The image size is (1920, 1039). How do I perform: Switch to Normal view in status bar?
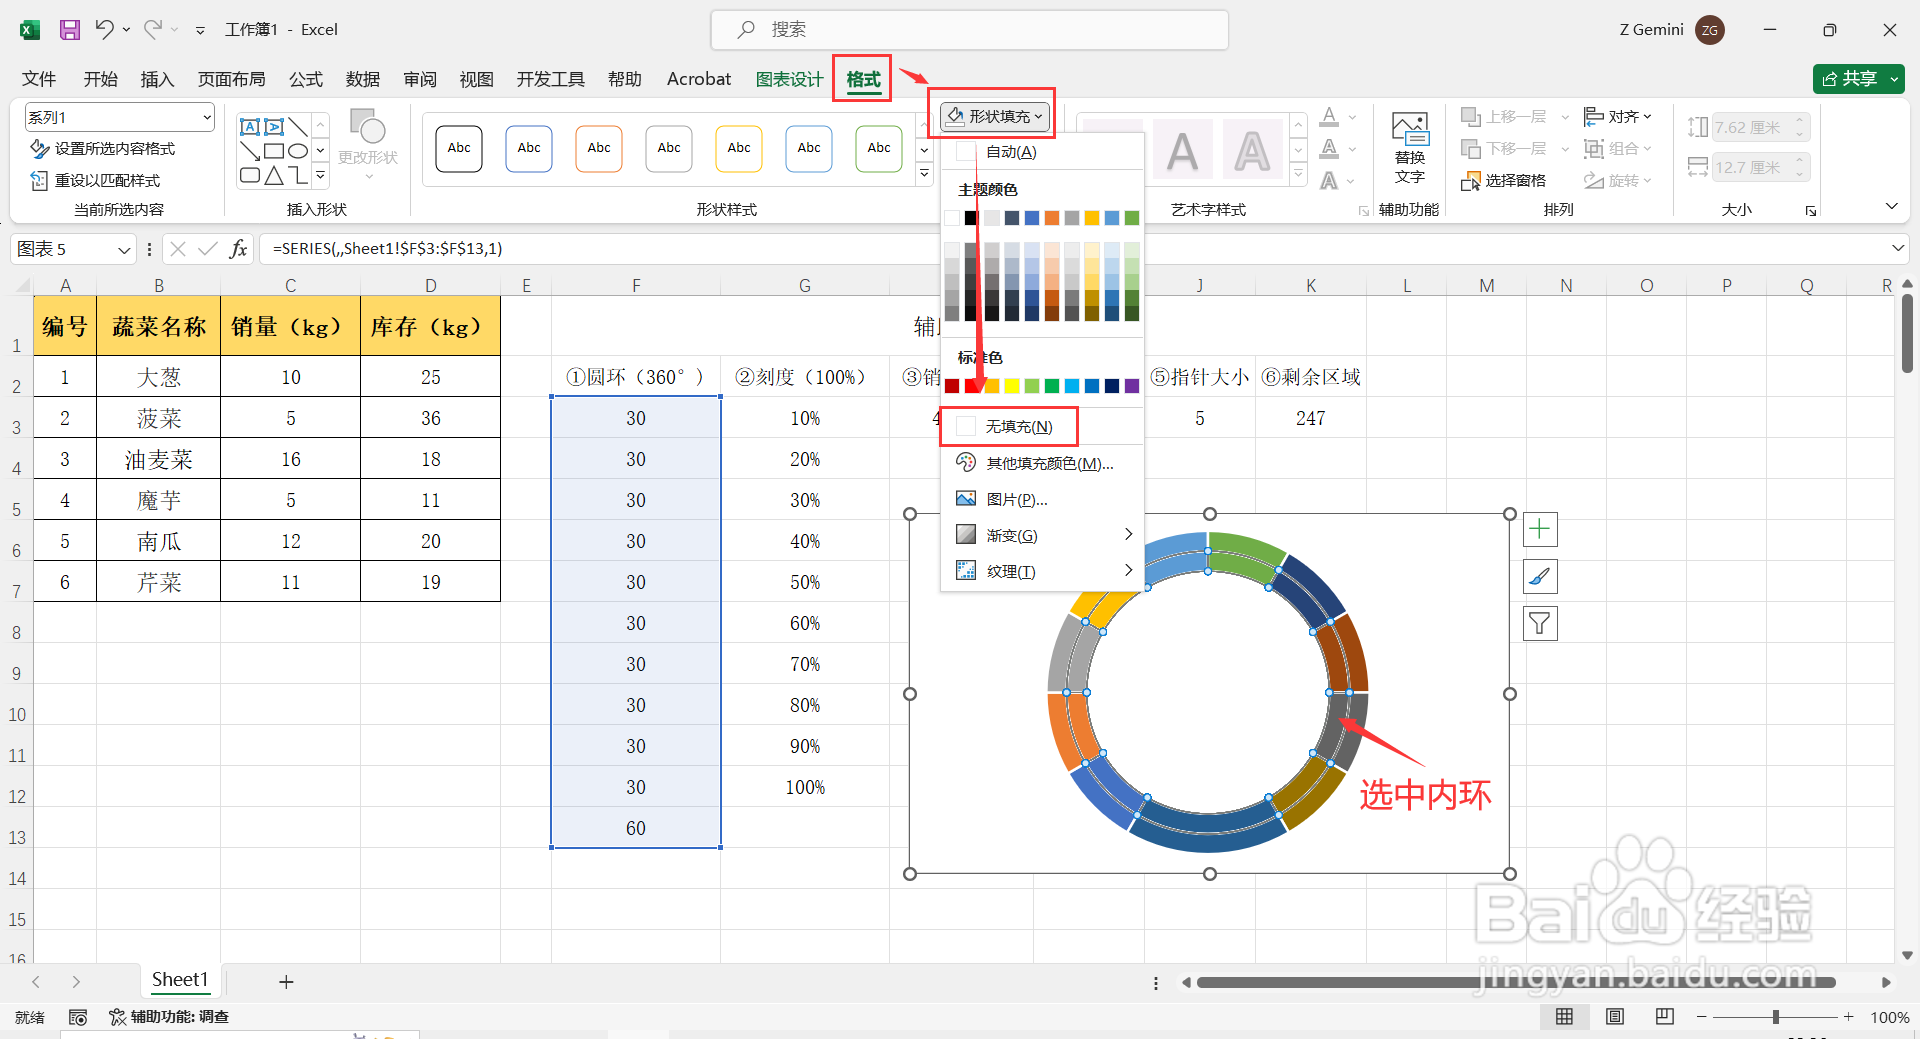(x=1564, y=1017)
